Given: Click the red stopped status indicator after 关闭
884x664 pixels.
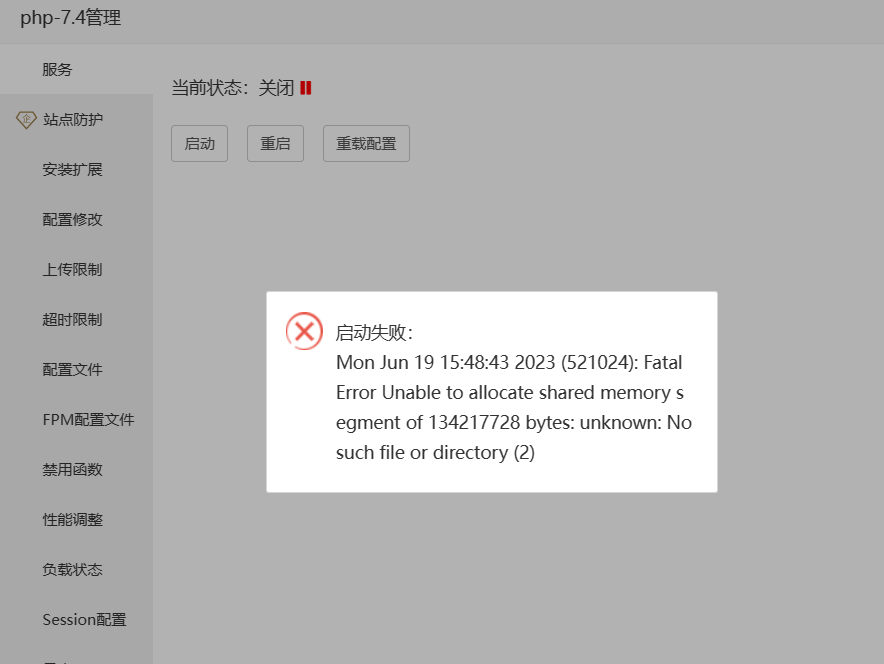Looking at the screenshot, I should [x=305, y=87].
